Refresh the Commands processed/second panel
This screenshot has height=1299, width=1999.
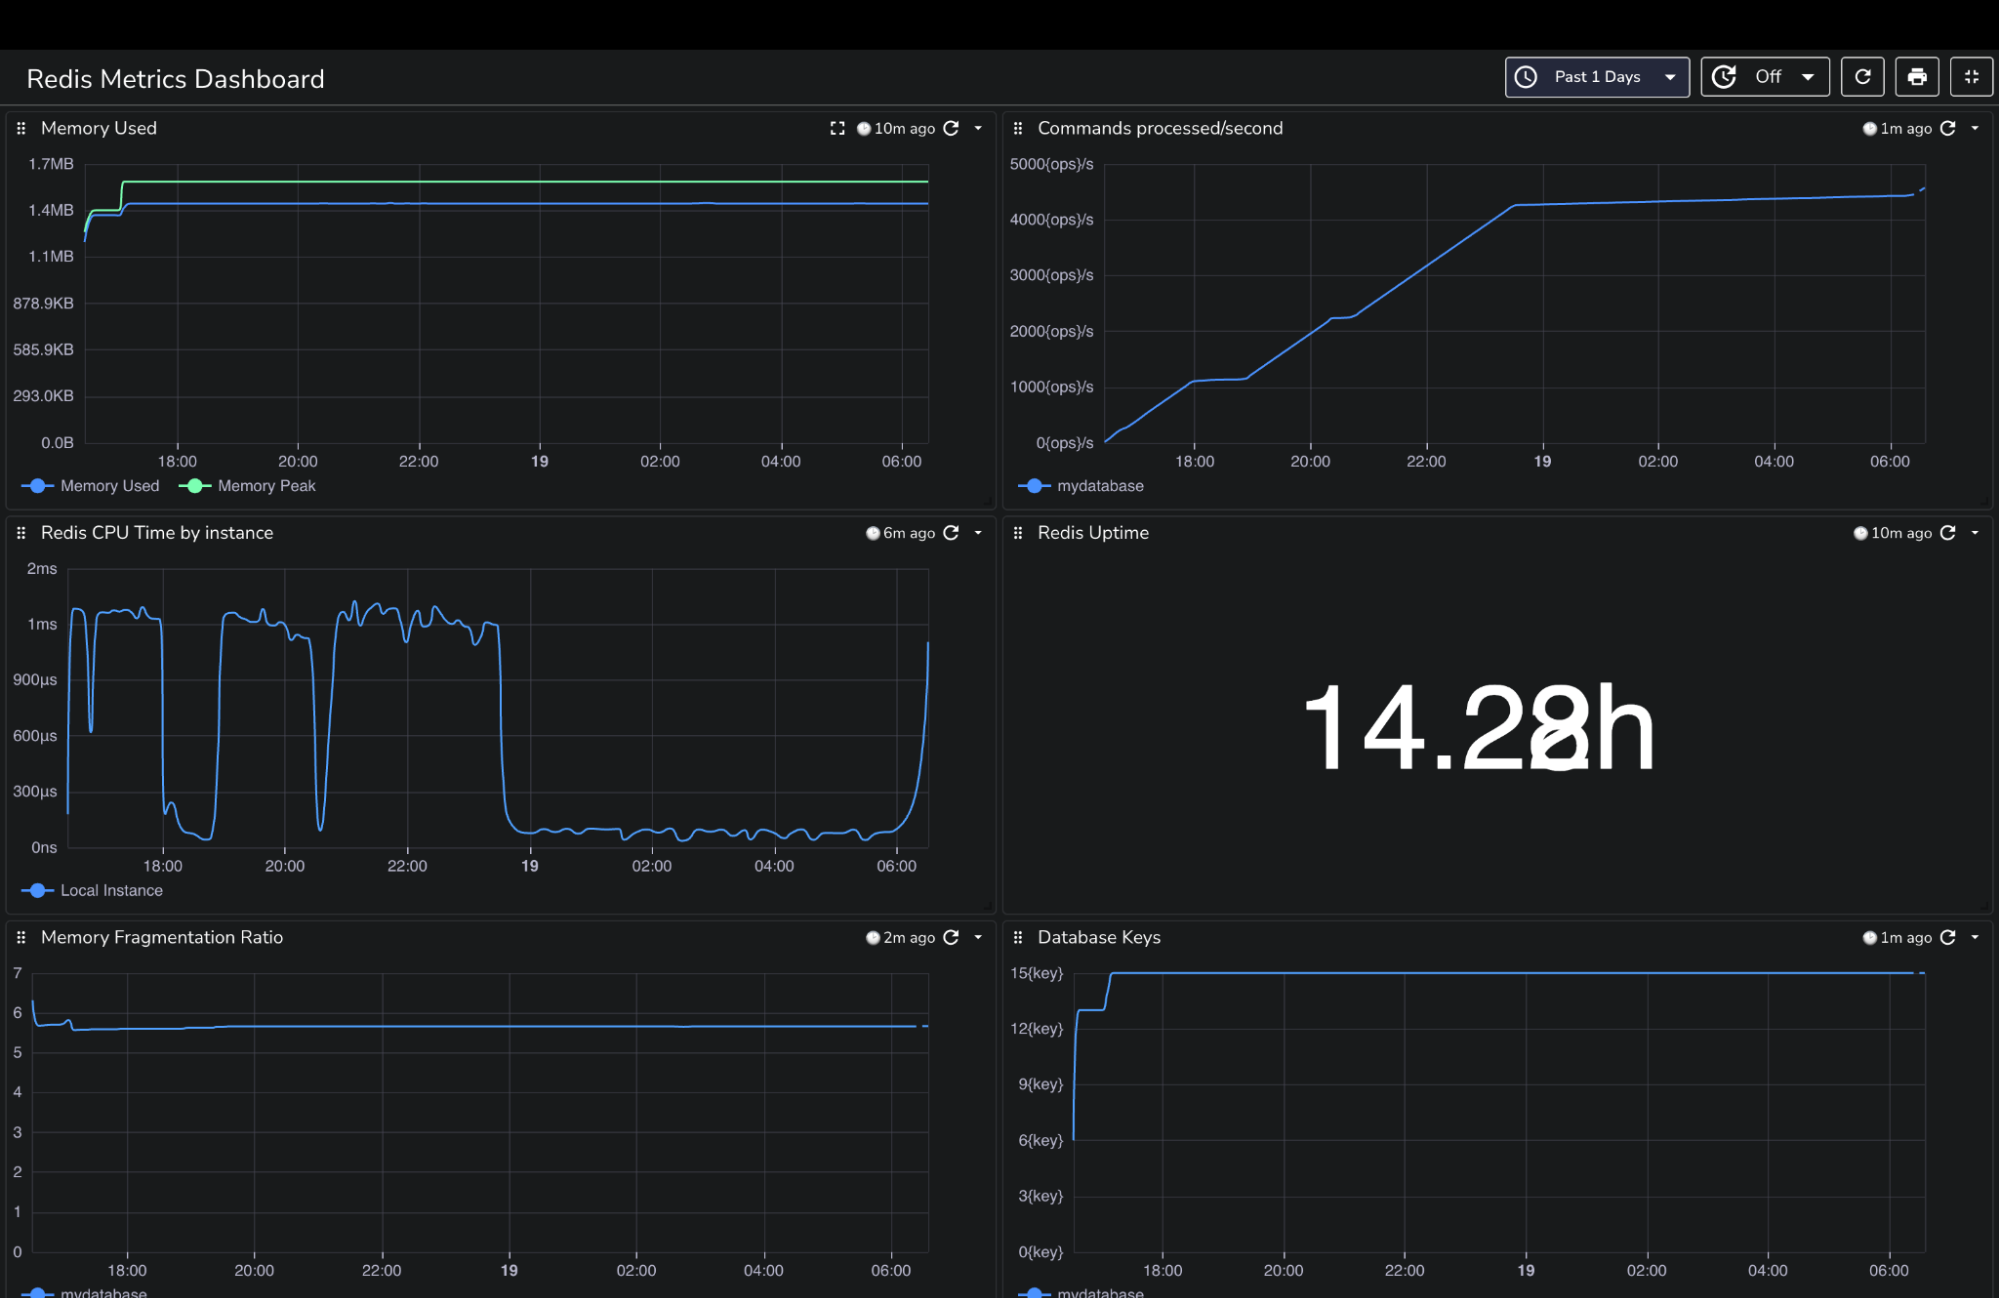(x=1948, y=128)
